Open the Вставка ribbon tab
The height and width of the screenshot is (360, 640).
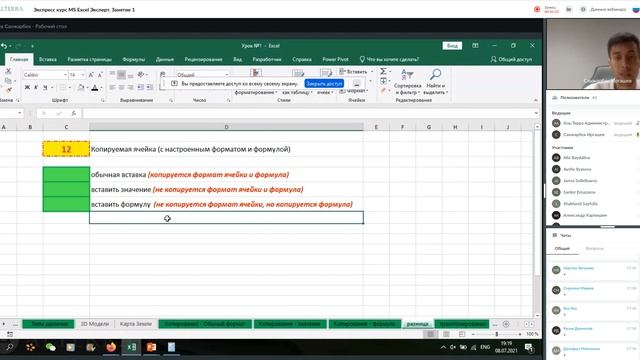(48, 59)
